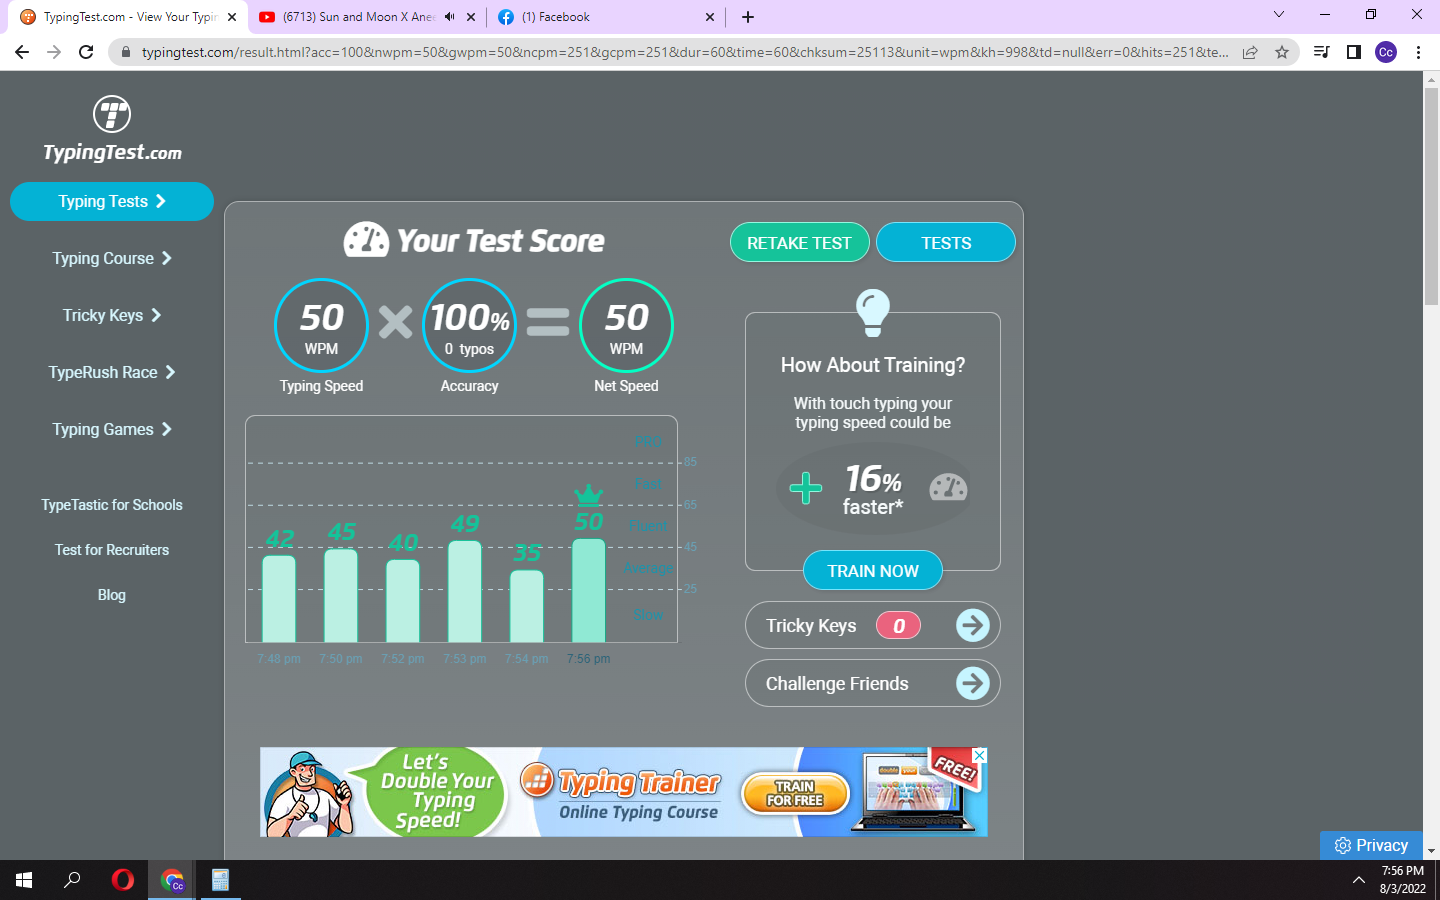Open Test for Recruiters link
This screenshot has width=1440, height=900.
[x=112, y=550]
